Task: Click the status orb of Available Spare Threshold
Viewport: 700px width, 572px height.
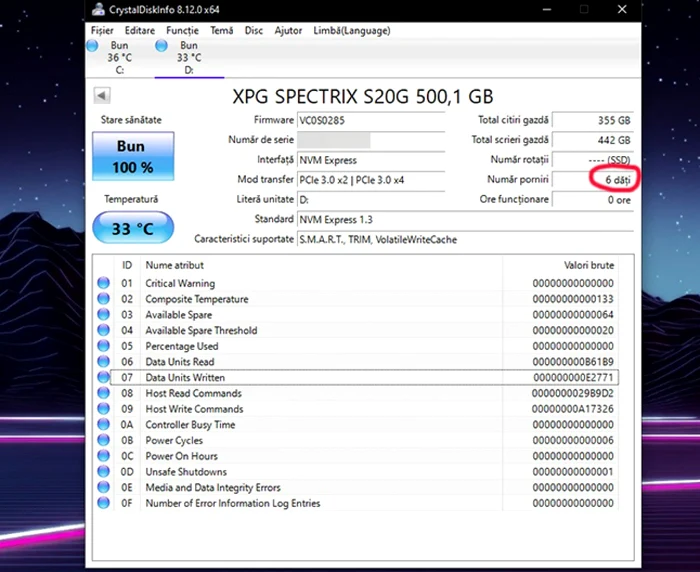Action: 103,330
